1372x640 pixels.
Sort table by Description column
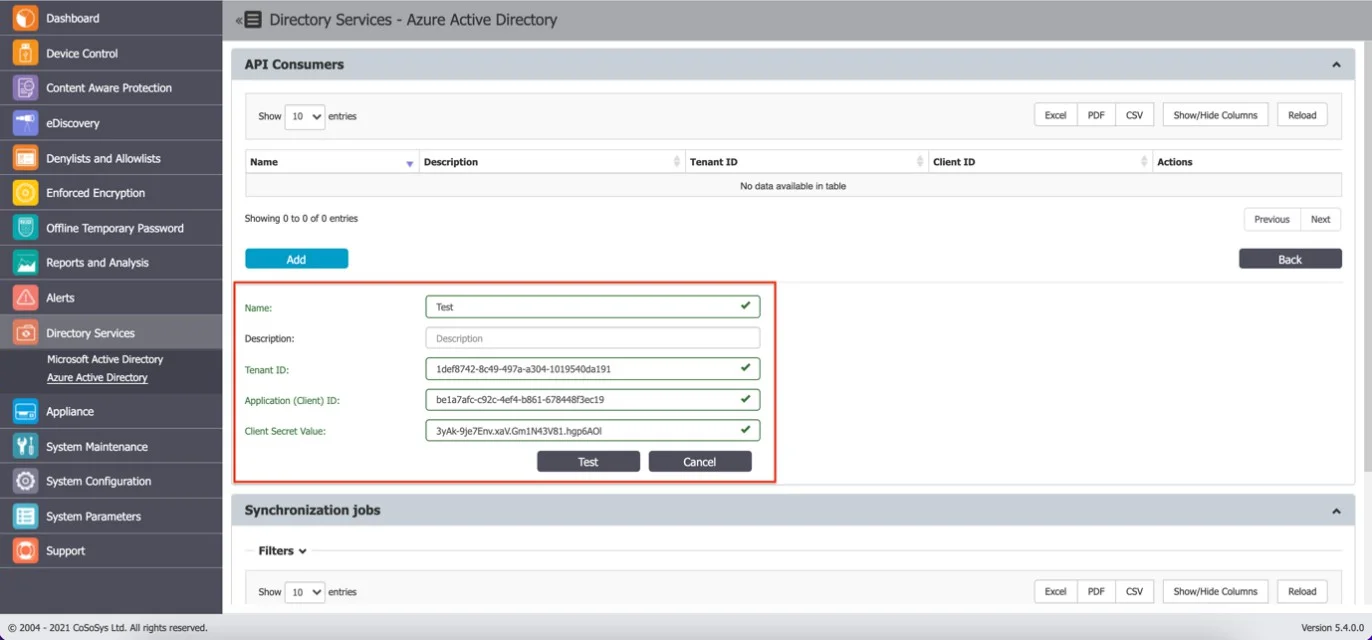[x=552, y=162]
